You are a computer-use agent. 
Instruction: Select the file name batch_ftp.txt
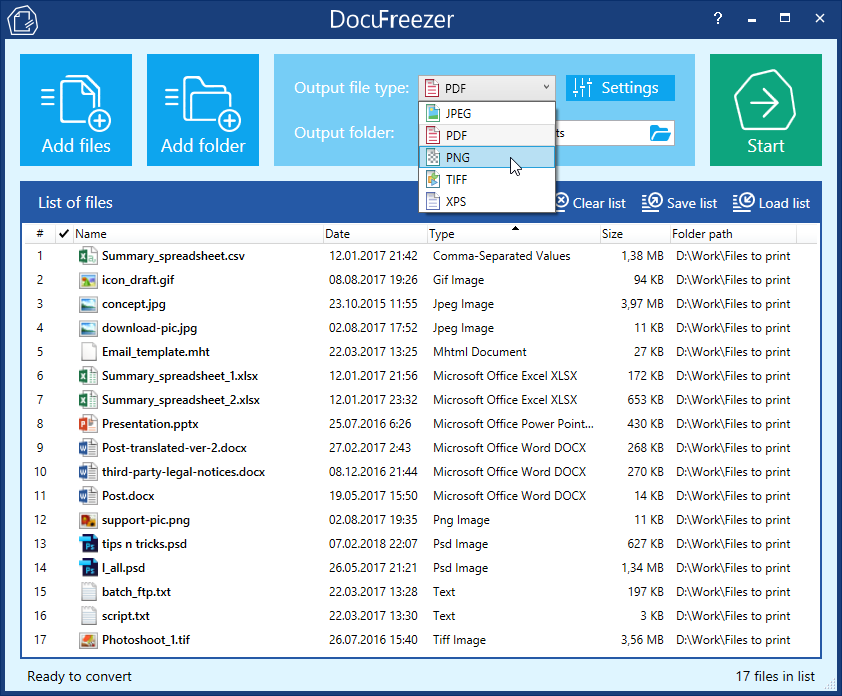pyautogui.click(x=136, y=592)
